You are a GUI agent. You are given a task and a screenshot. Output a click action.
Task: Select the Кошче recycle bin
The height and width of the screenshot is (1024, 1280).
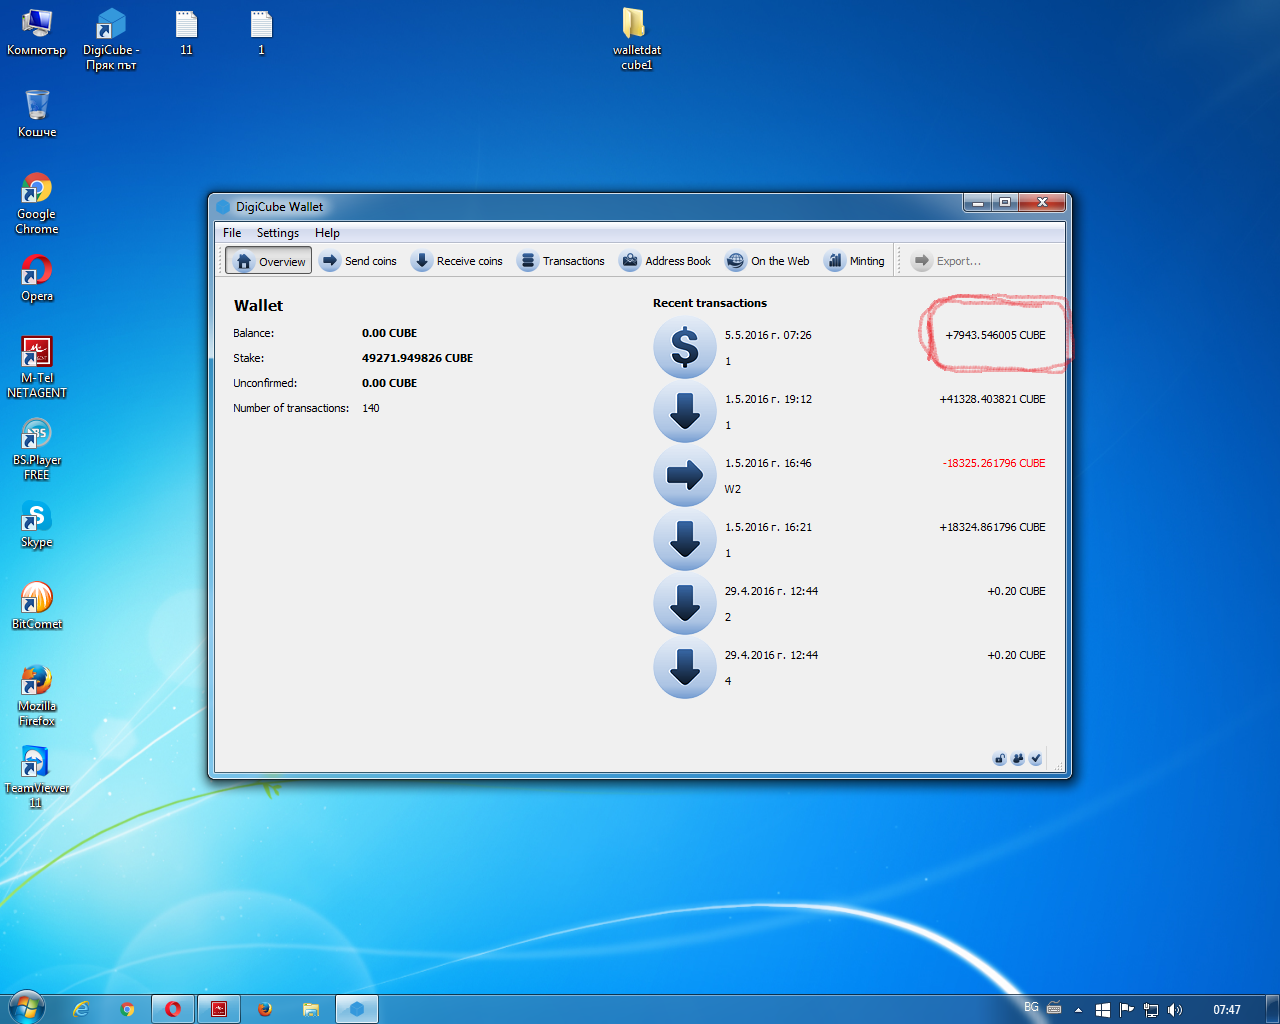coord(37,113)
